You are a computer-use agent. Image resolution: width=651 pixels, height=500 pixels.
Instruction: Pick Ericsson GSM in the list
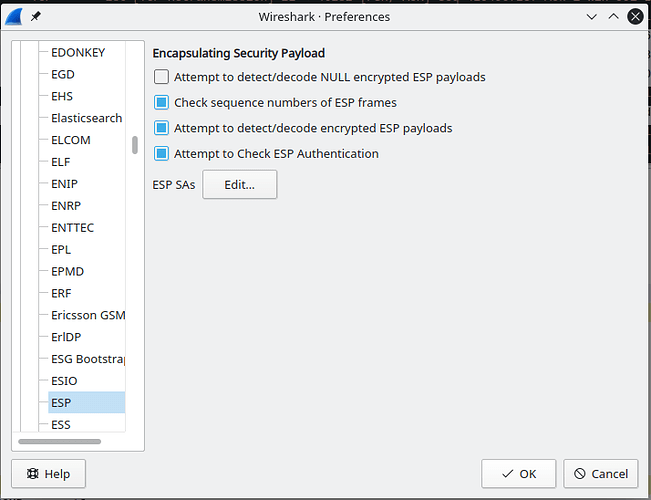pos(87,315)
